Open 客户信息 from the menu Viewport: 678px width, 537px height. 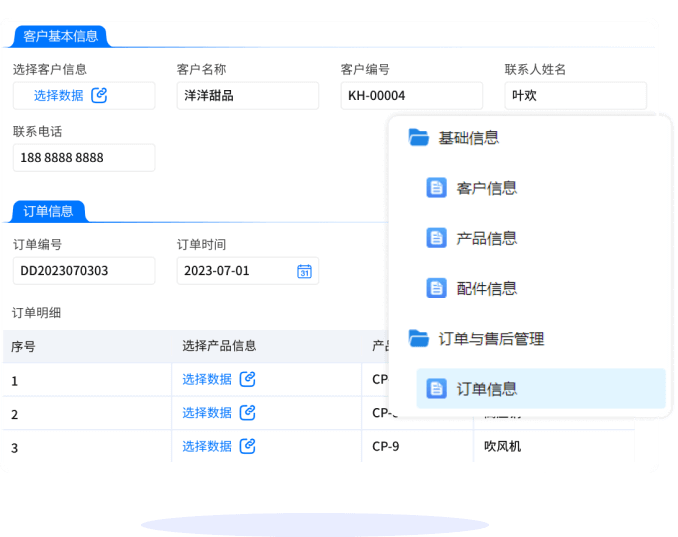[487, 188]
